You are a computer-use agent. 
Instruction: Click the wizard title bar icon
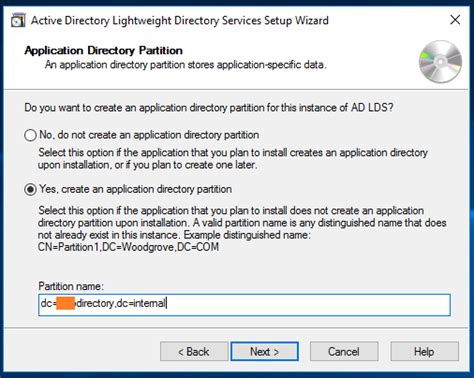[18, 20]
